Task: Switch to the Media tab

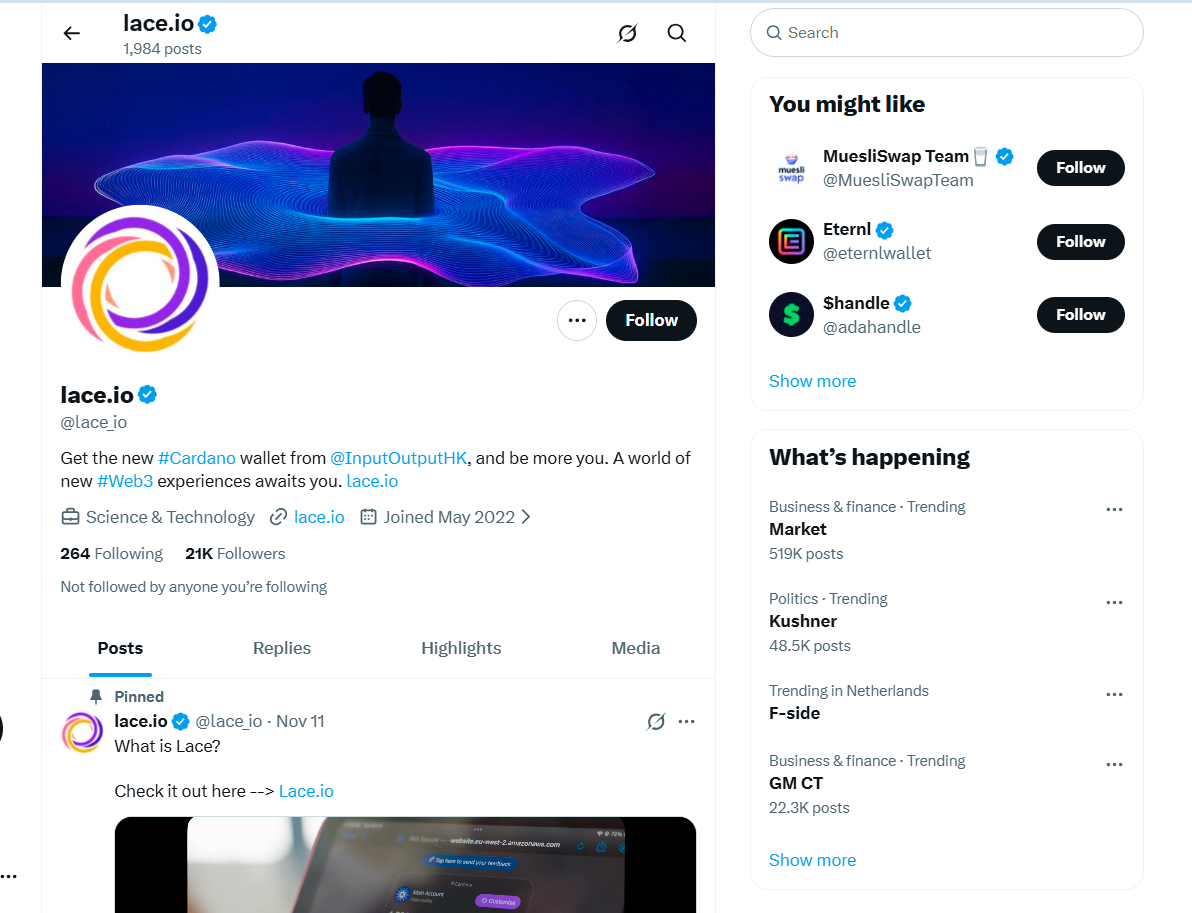Action: coord(636,648)
